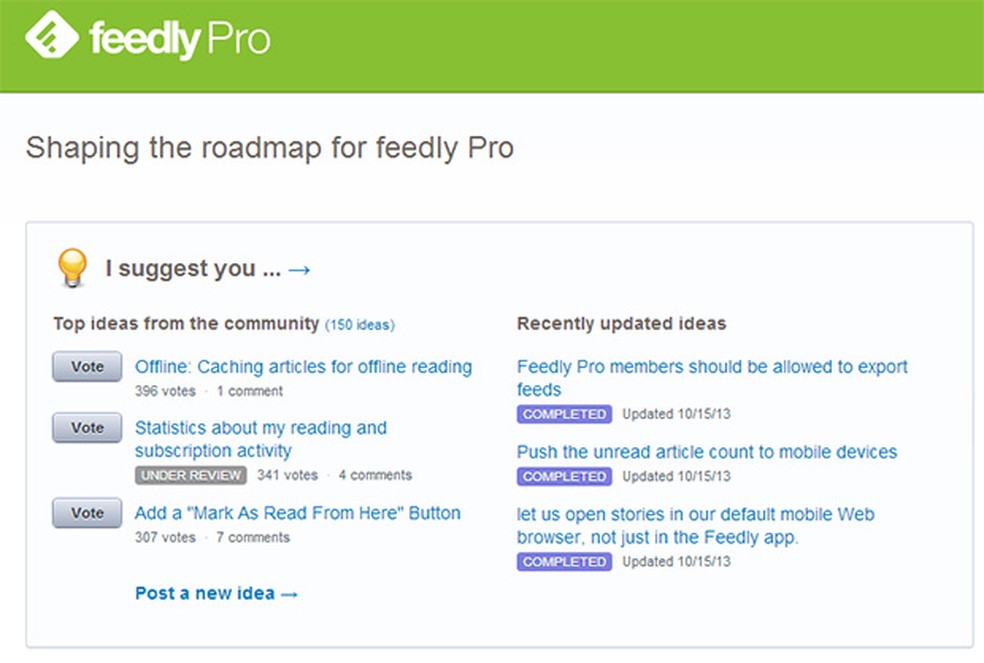
Task: Click the COMPLETED badge under the export feeds idea
Action: click(563, 413)
